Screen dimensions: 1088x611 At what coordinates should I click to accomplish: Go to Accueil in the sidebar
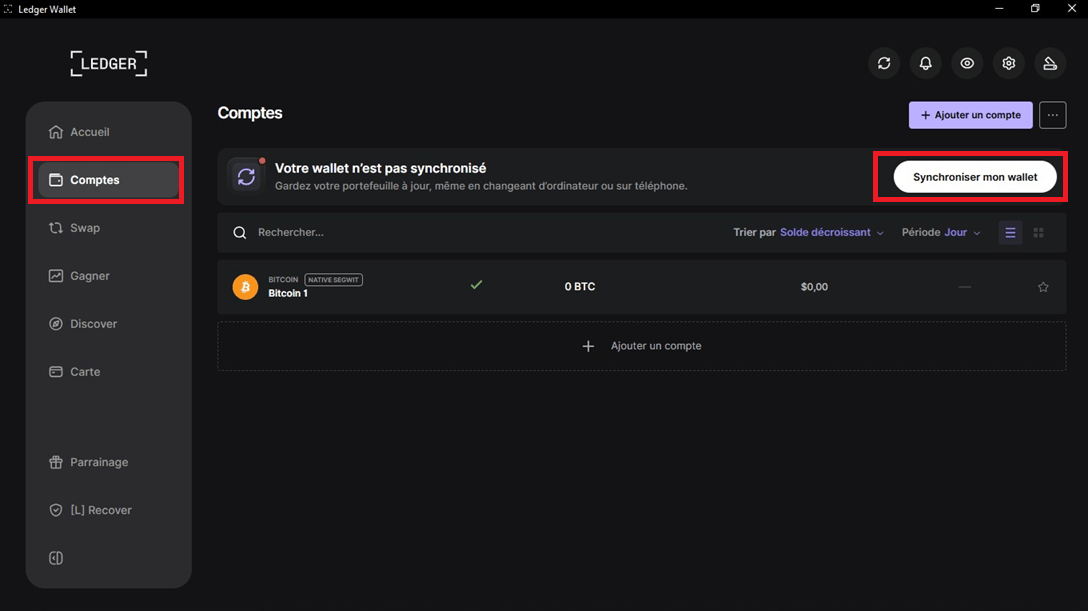coord(89,132)
